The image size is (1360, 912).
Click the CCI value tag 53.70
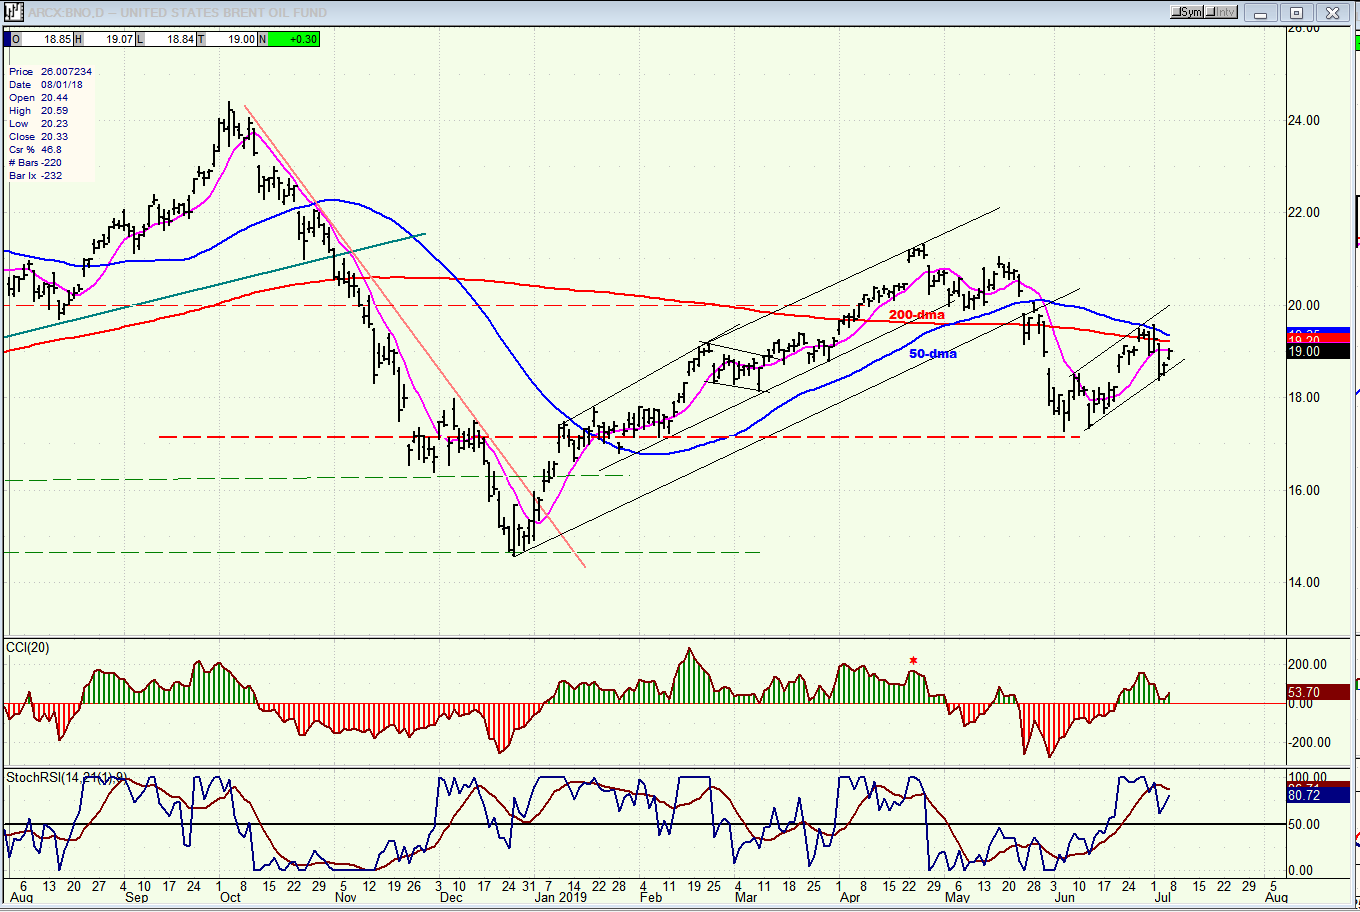pos(1318,692)
